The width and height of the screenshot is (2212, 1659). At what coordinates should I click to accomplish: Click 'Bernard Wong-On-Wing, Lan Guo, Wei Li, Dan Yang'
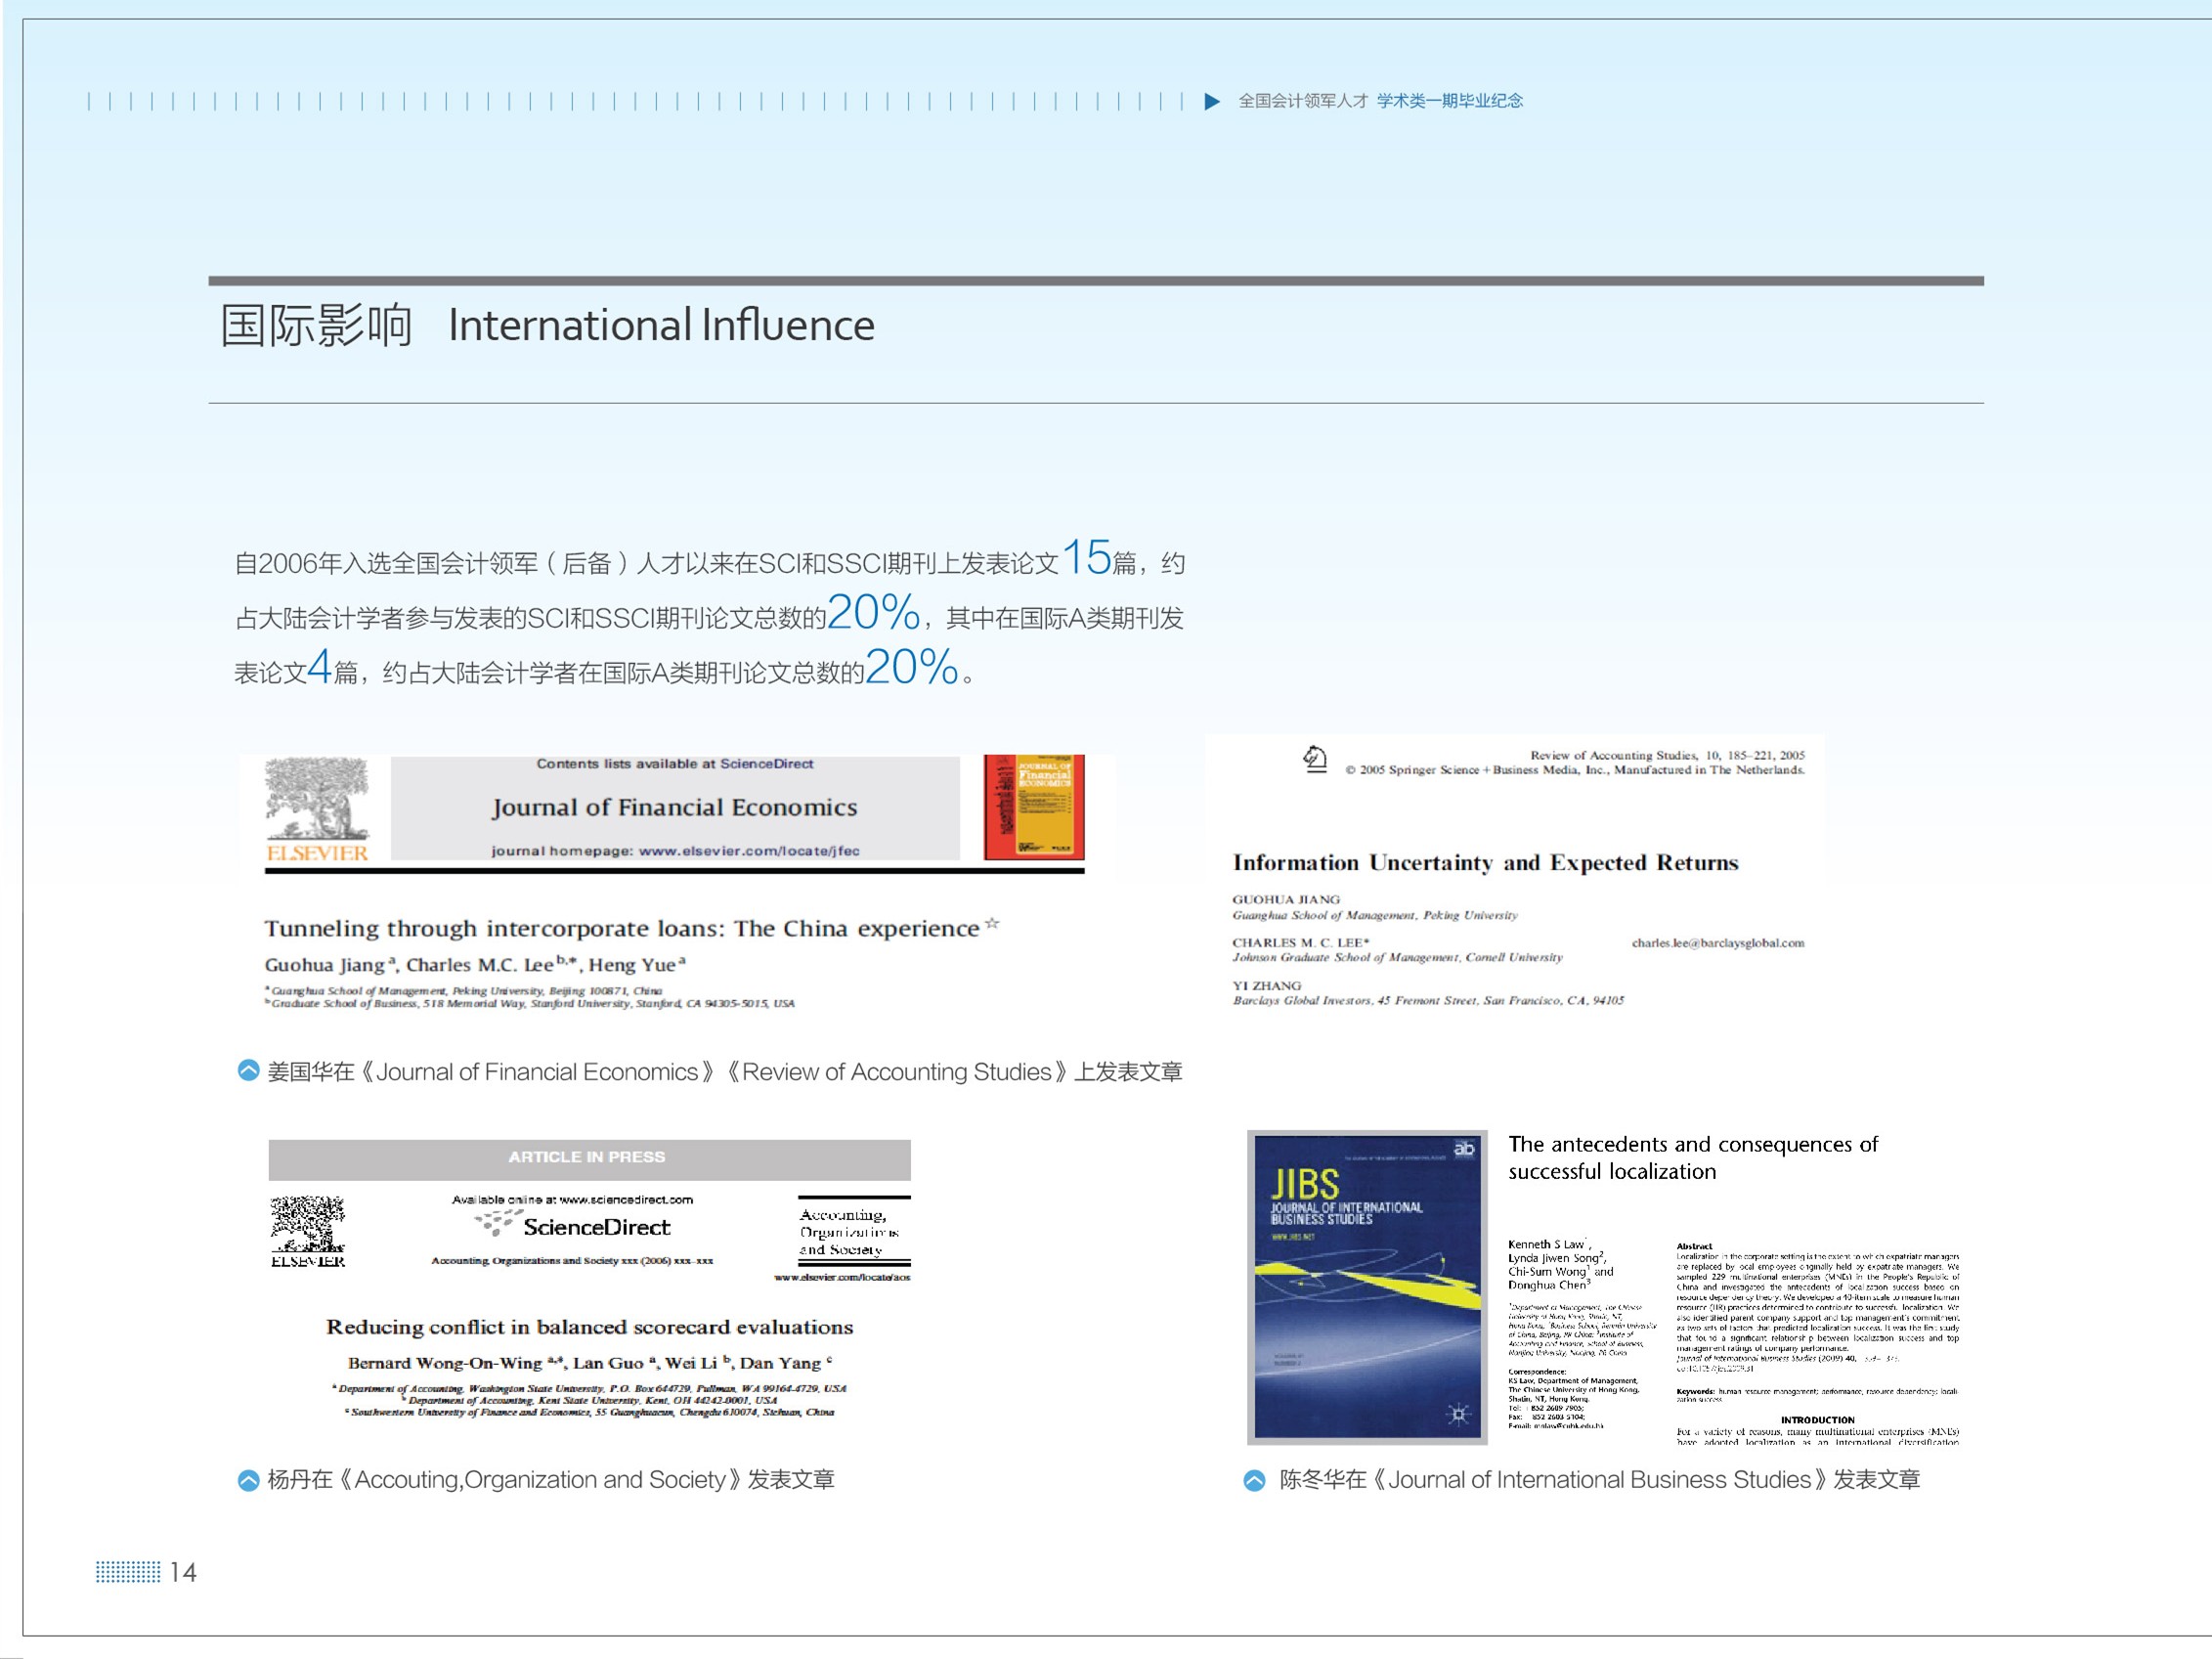click(x=589, y=1363)
